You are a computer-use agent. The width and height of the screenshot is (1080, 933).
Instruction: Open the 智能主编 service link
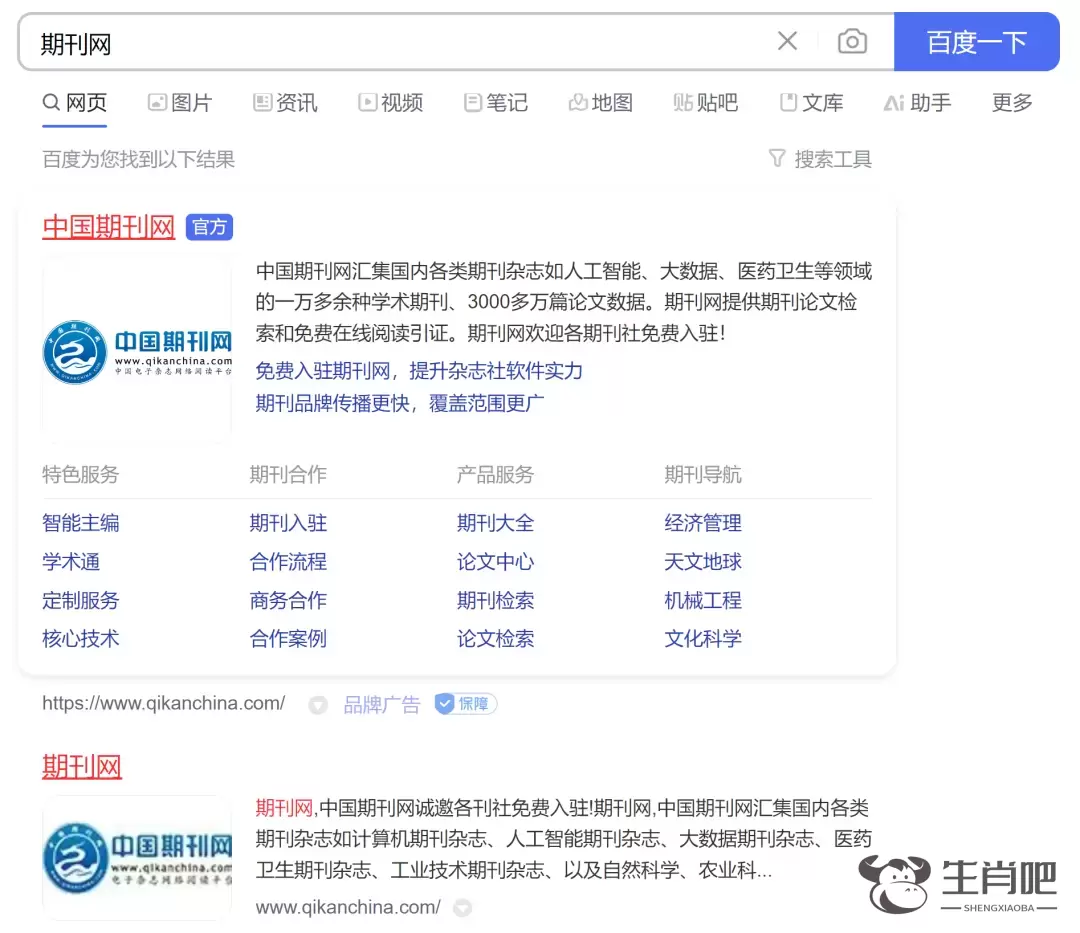[x=81, y=523]
